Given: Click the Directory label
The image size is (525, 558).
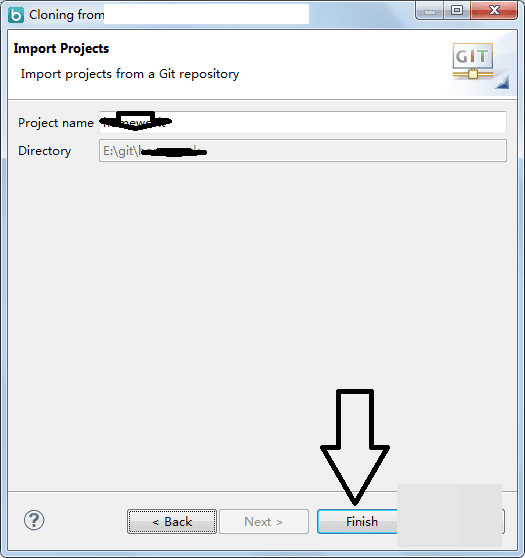Looking at the screenshot, I should (45, 151).
